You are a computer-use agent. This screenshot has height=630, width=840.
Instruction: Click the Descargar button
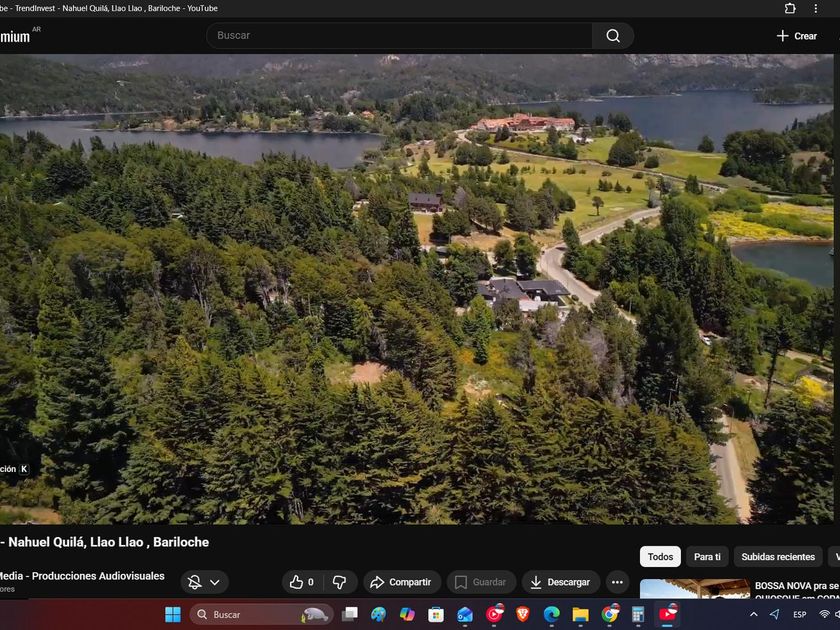(x=560, y=582)
